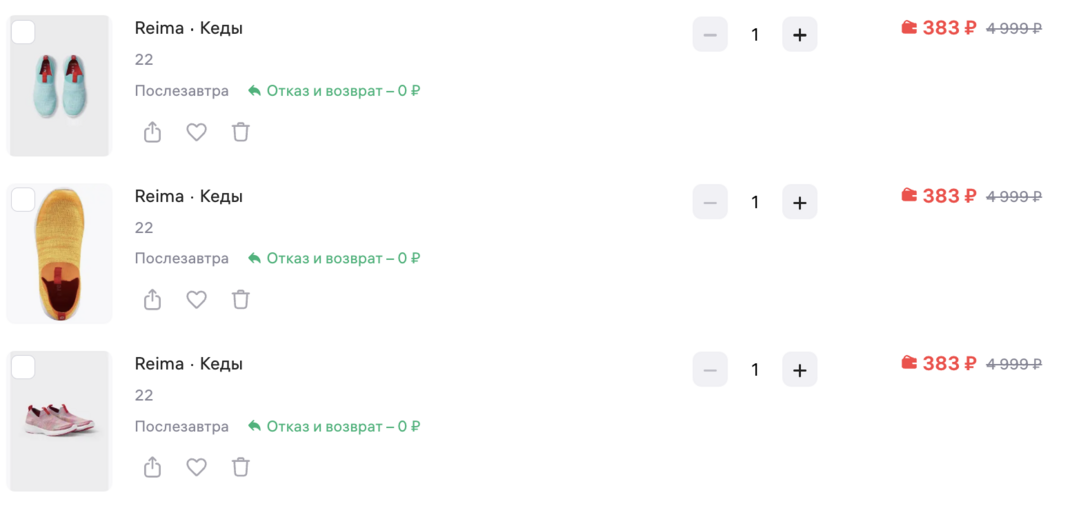Select checkbox for light blue sneakers
Screen dimensions: 1090x506
pos(23,33)
